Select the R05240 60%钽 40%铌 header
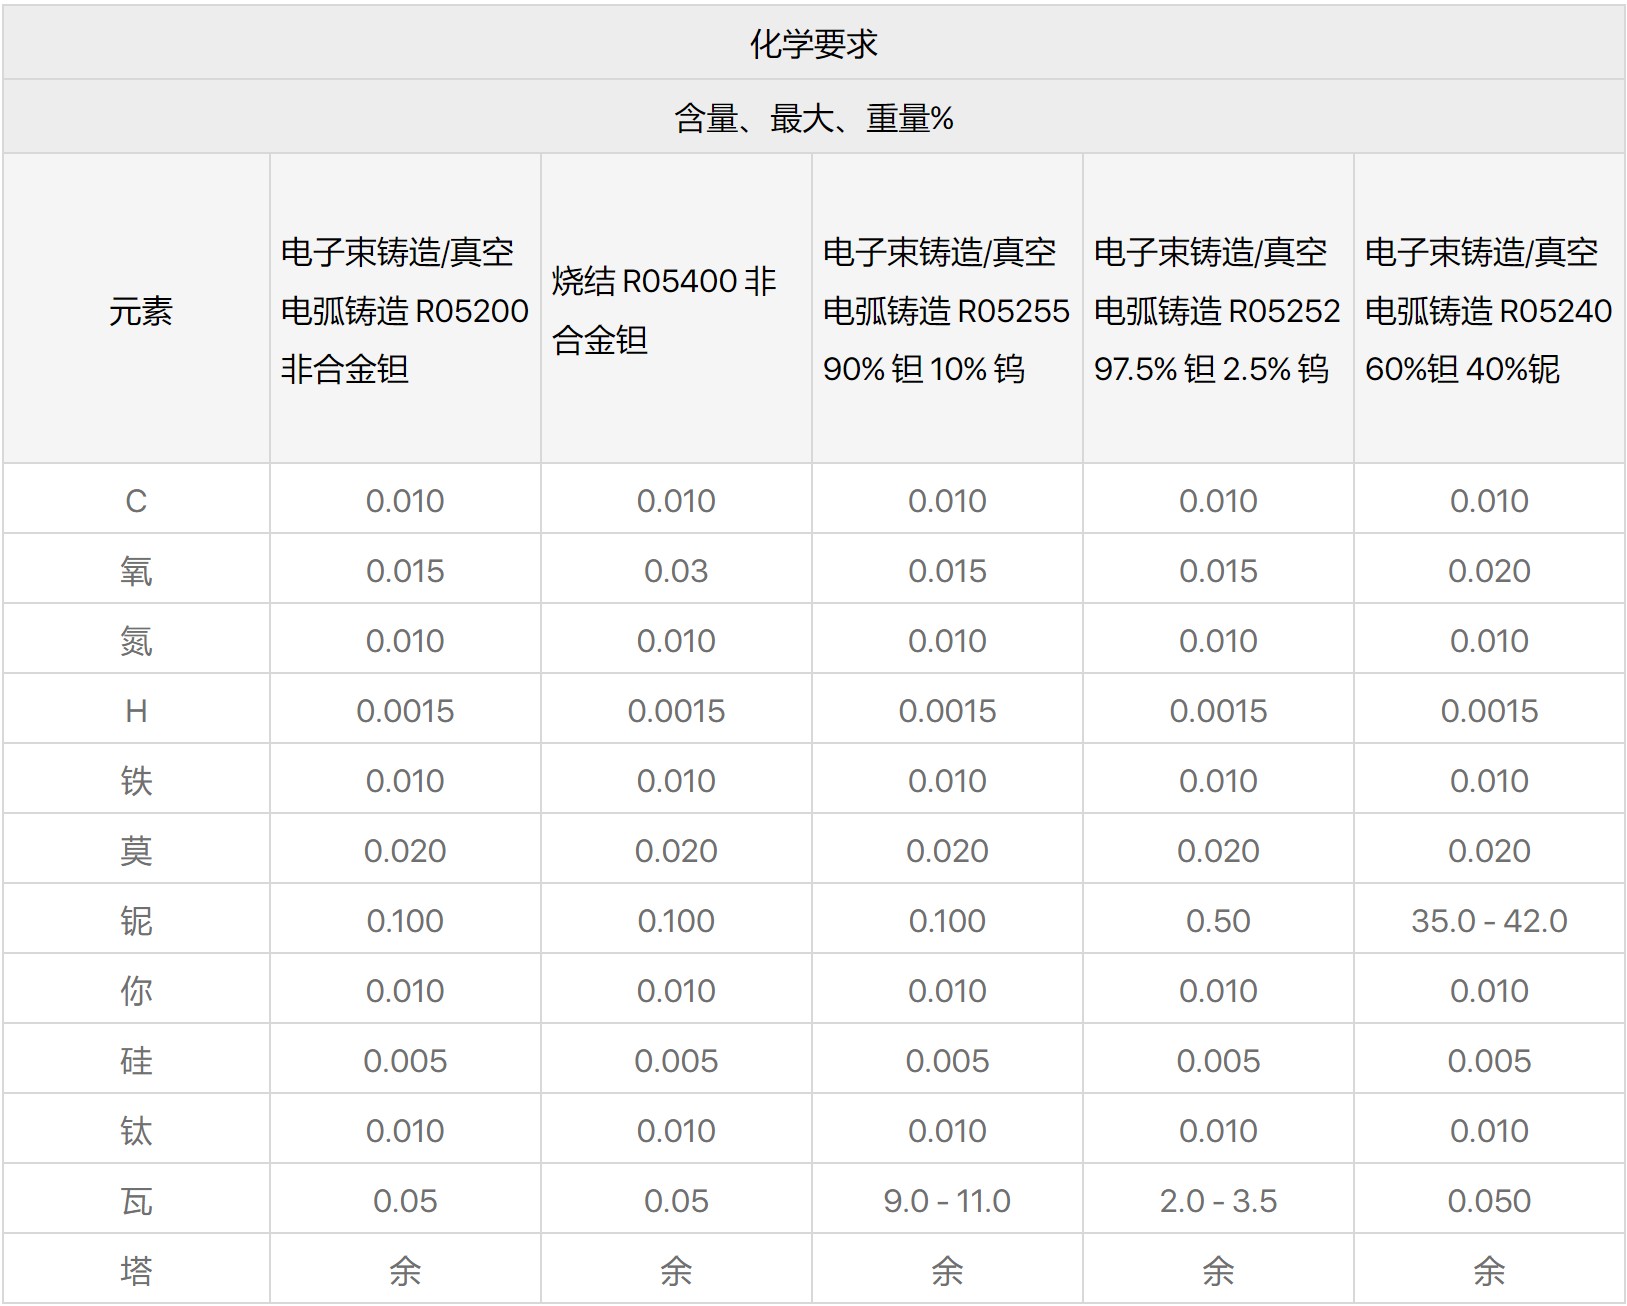Image resolution: width=1627 pixels, height=1306 pixels. pos(1488,311)
